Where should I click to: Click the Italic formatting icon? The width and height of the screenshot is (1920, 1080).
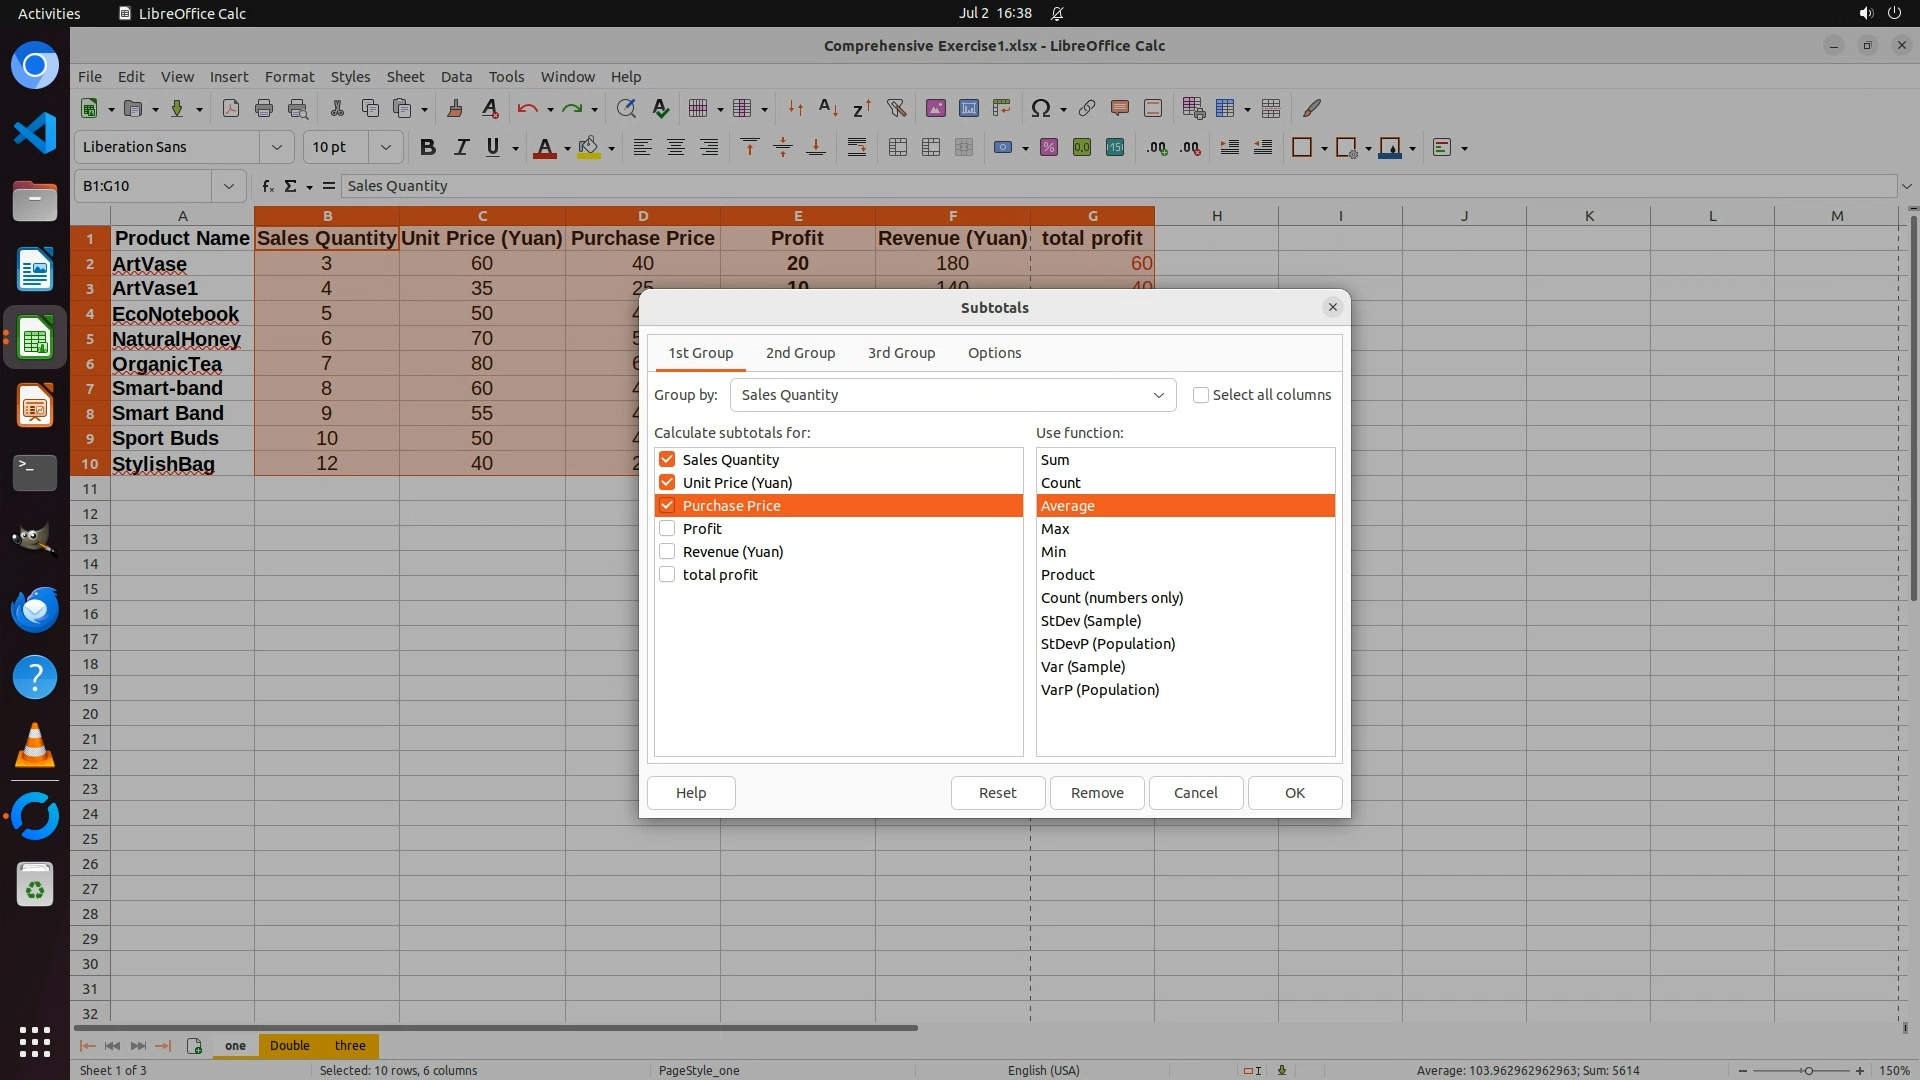pos(461,148)
